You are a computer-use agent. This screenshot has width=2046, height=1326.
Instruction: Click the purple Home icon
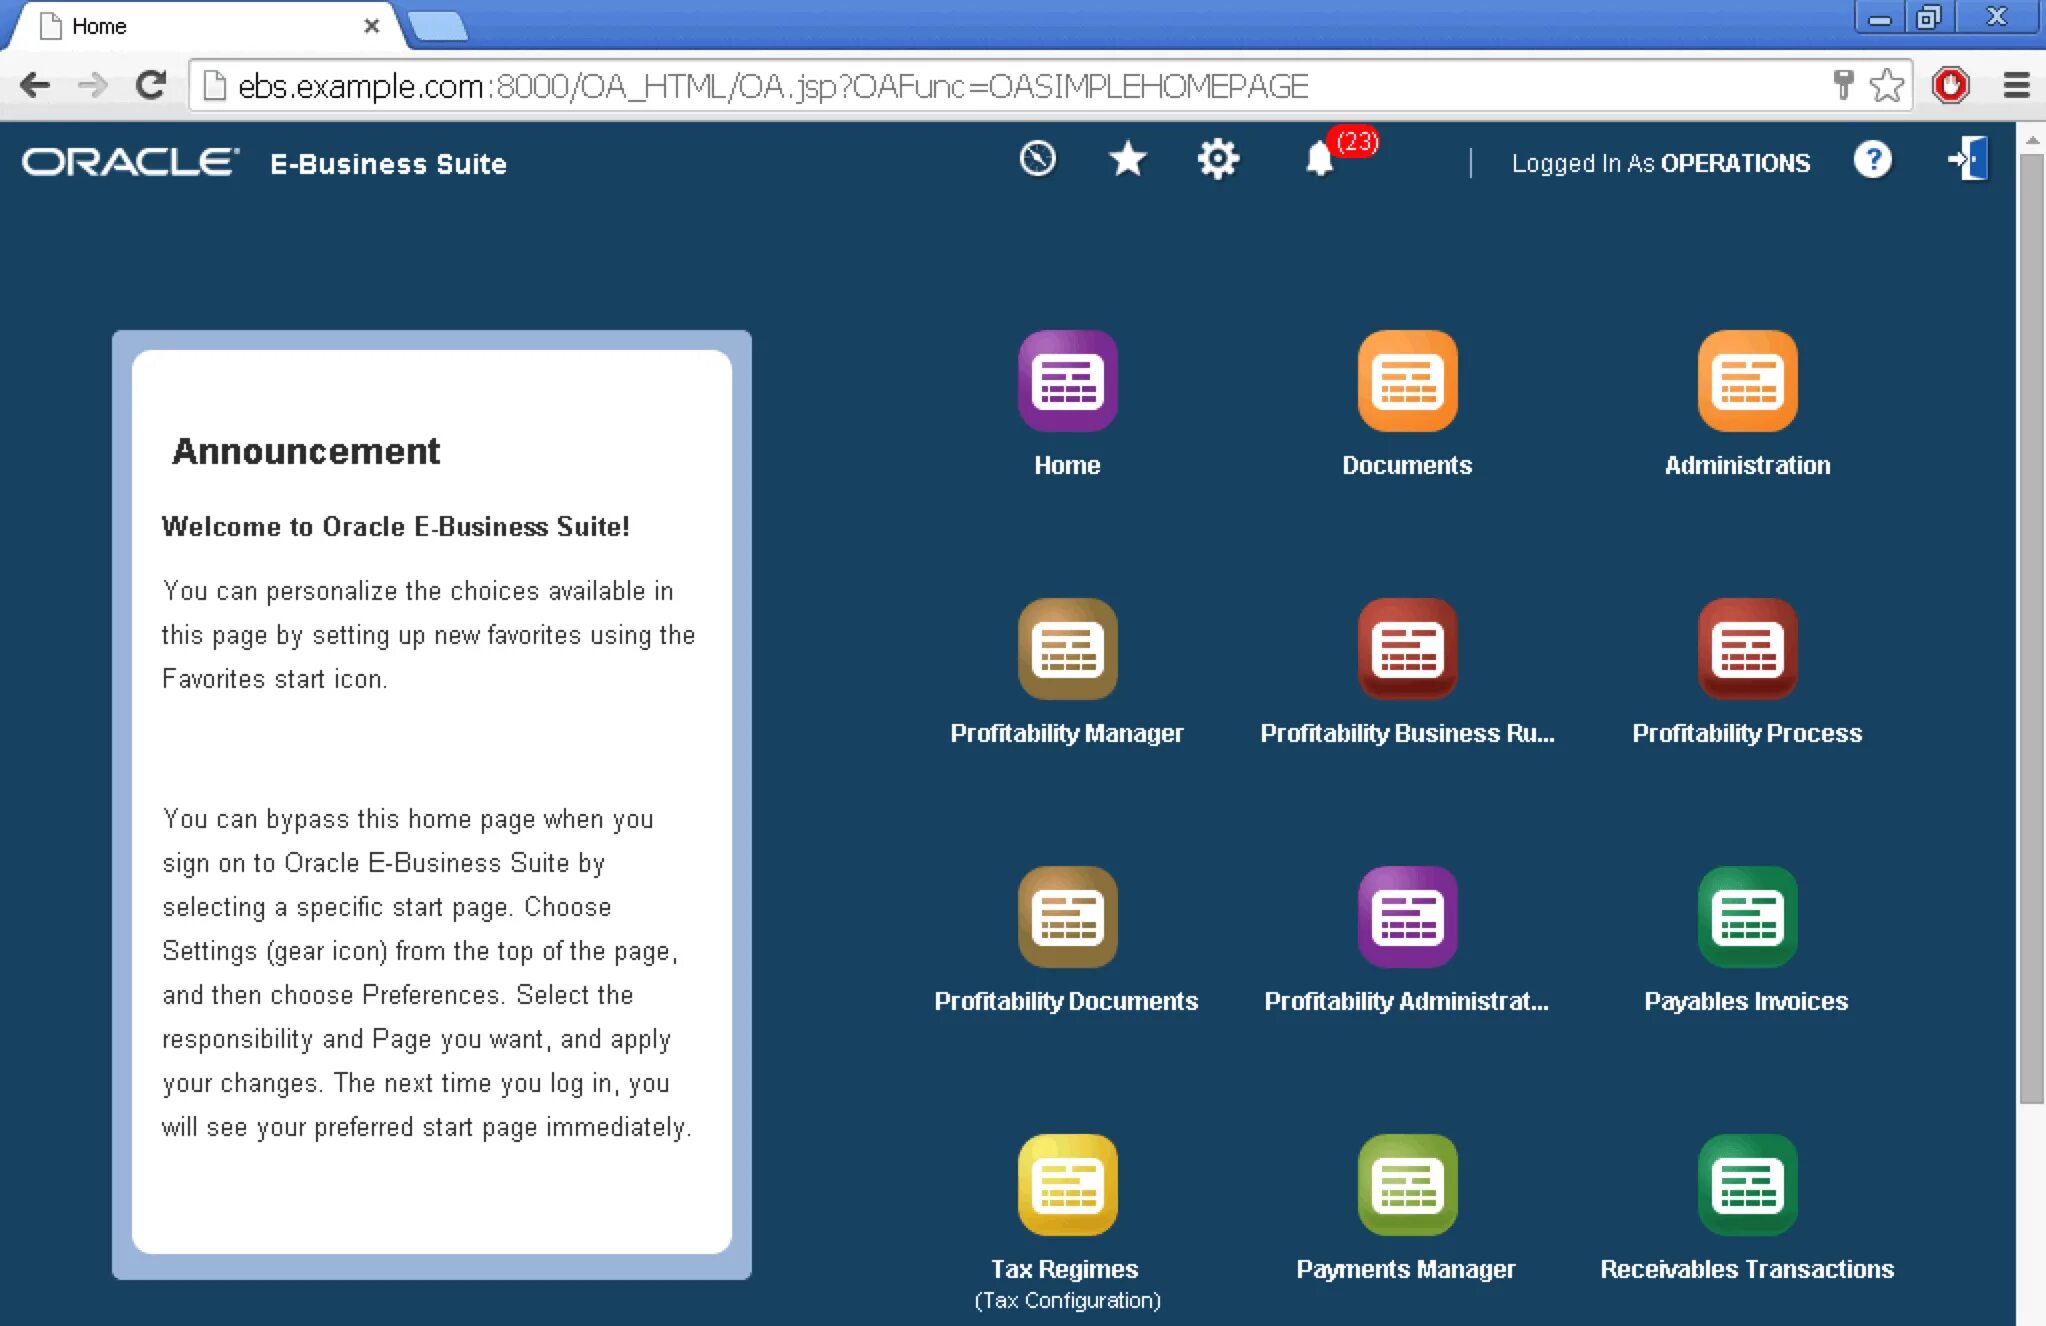click(1067, 381)
